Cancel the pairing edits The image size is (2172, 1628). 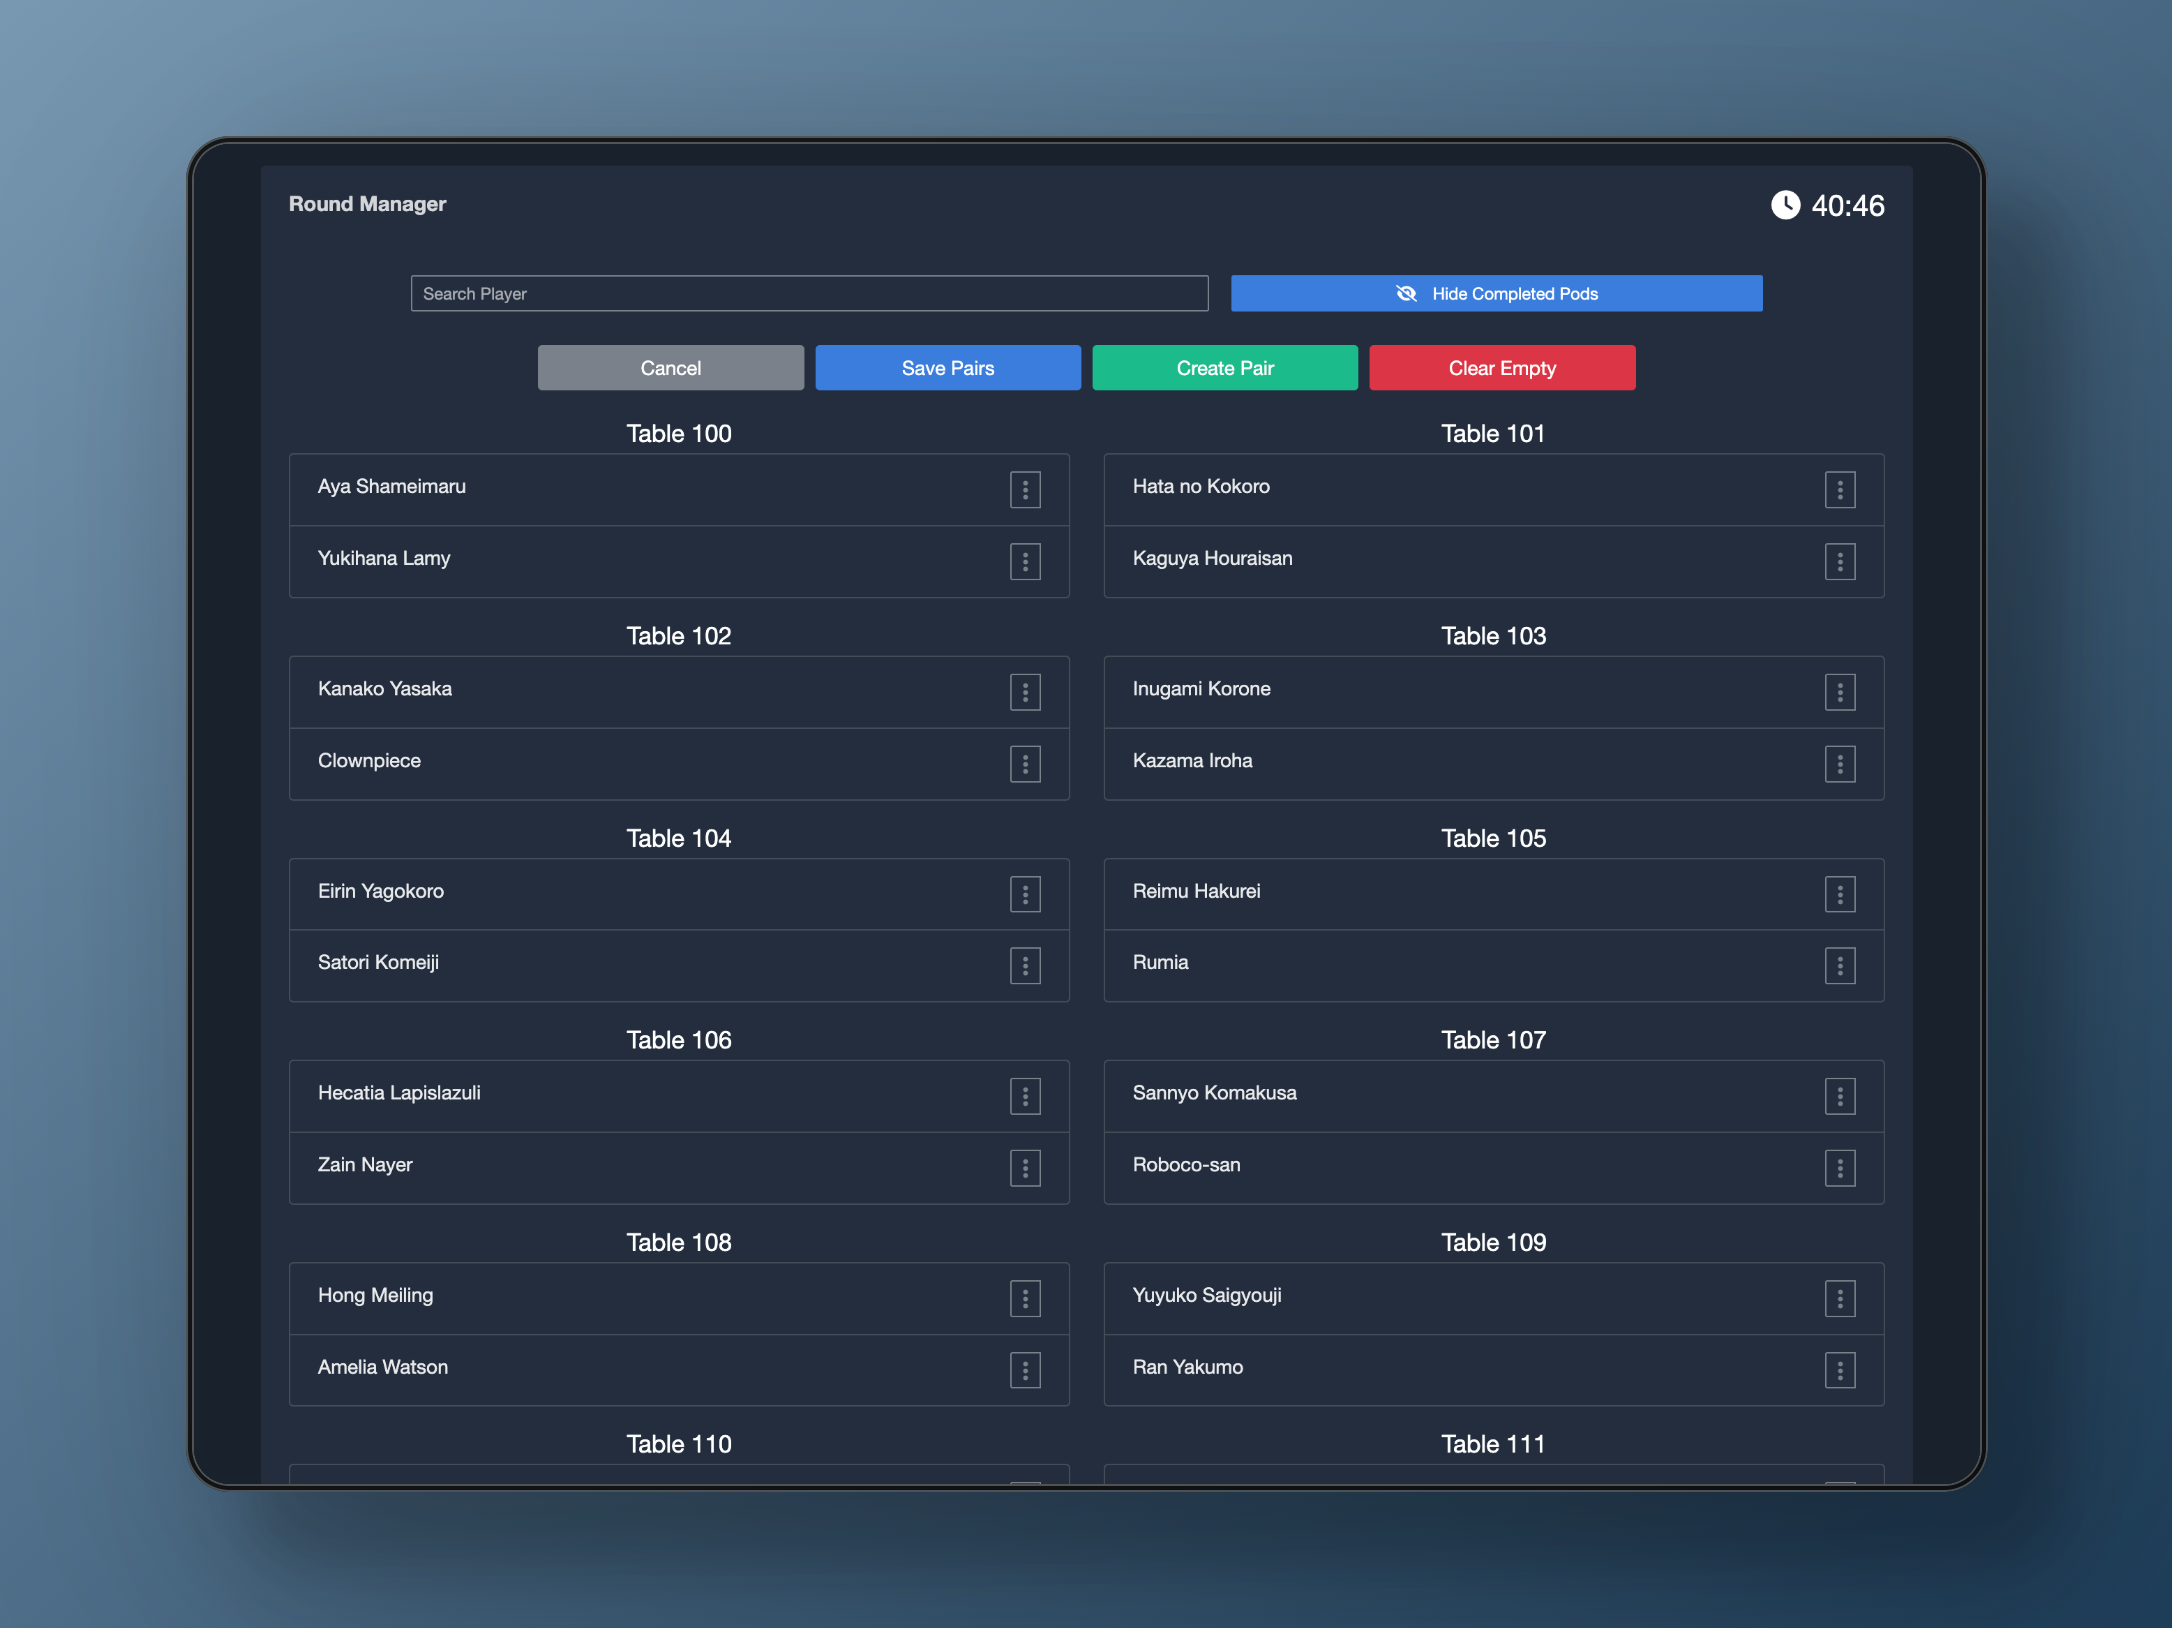(670, 368)
